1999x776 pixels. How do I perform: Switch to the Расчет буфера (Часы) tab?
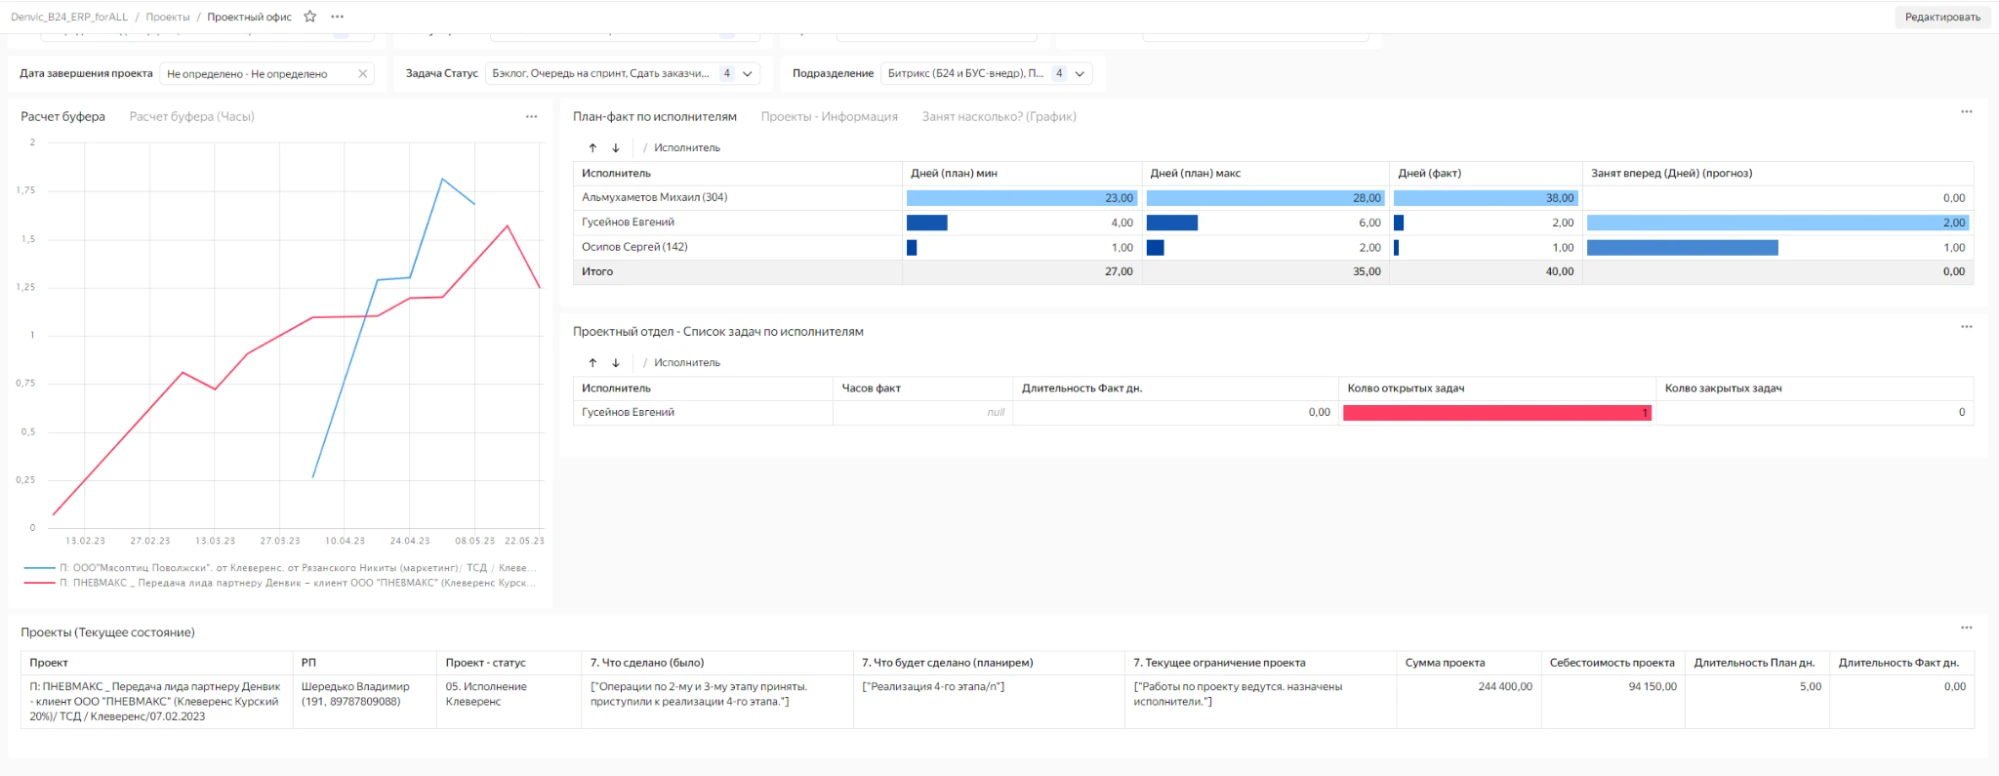point(192,117)
